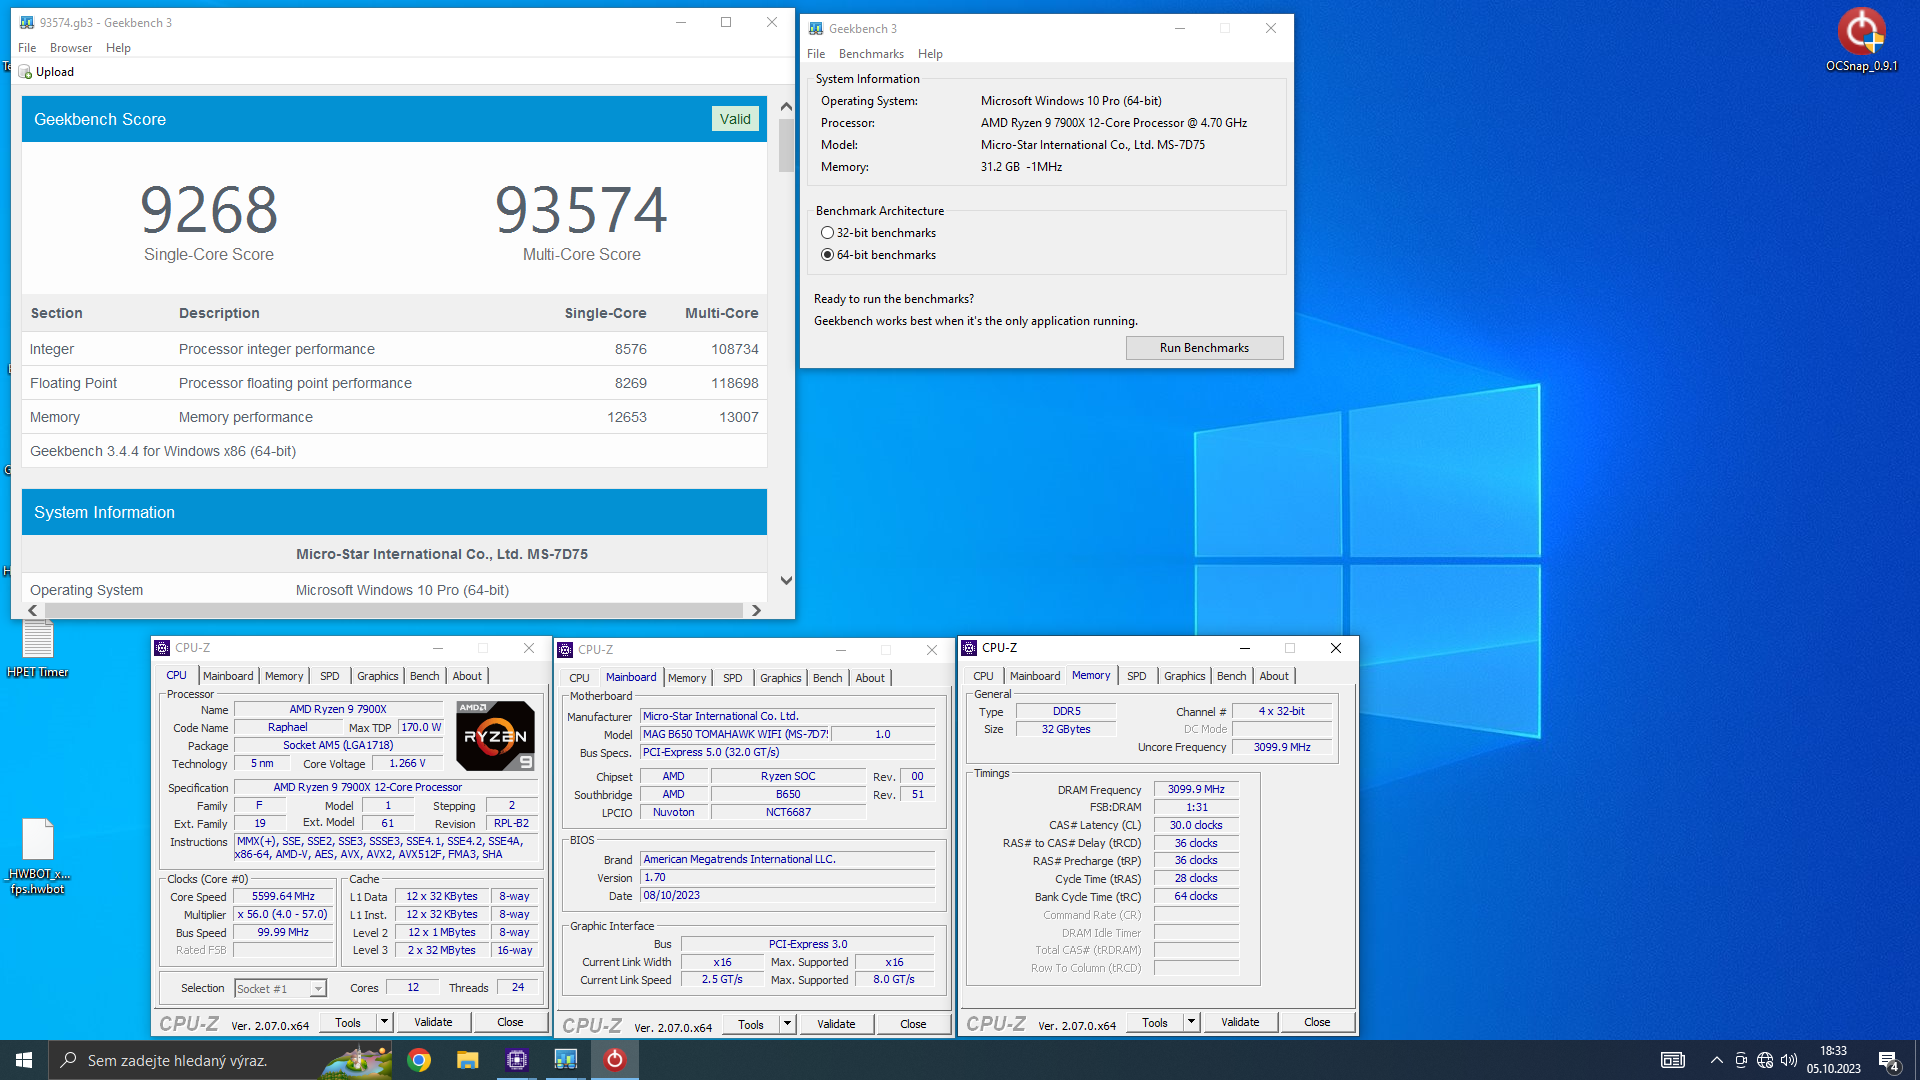Click Tools button in right CPU-Z window
Screen dimensions: 1920x1080
1155,1022
